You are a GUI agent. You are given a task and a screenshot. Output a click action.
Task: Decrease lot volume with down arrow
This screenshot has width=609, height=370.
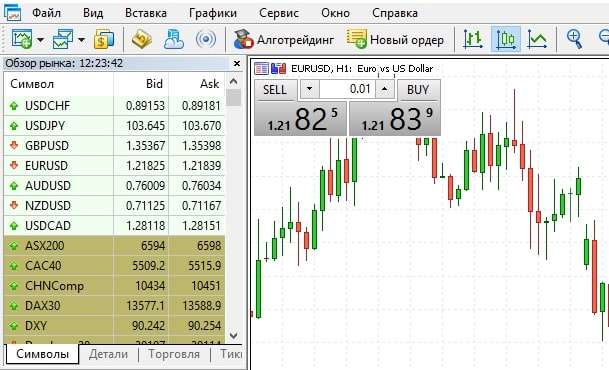point(310,89)
